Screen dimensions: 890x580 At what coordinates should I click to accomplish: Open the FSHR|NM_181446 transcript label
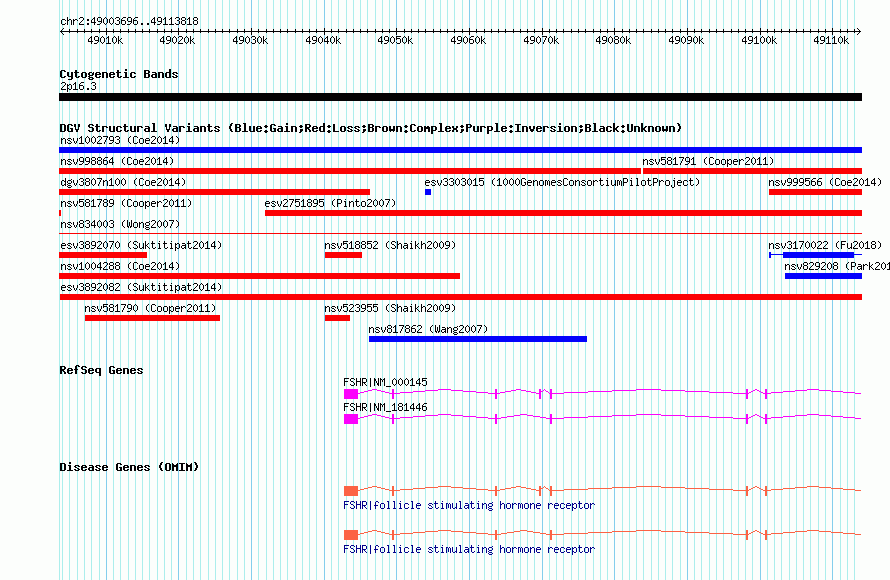pyautogui.click(x=385, y=407)
